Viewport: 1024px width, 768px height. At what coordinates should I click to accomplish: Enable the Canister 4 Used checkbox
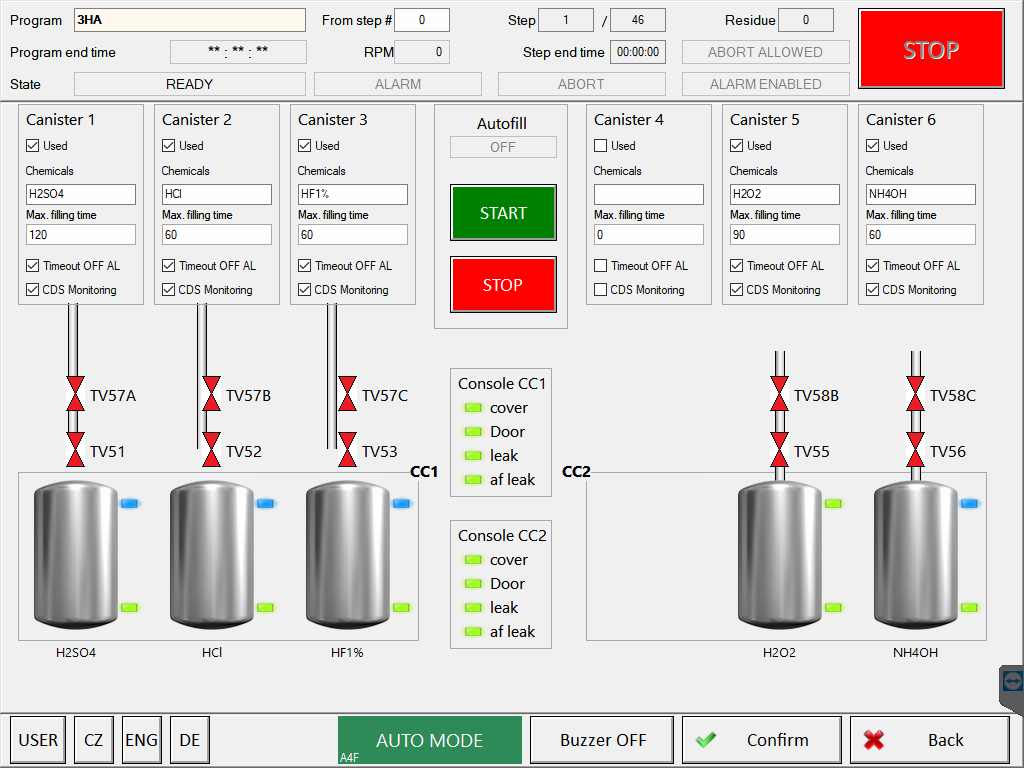click(601, 146)
